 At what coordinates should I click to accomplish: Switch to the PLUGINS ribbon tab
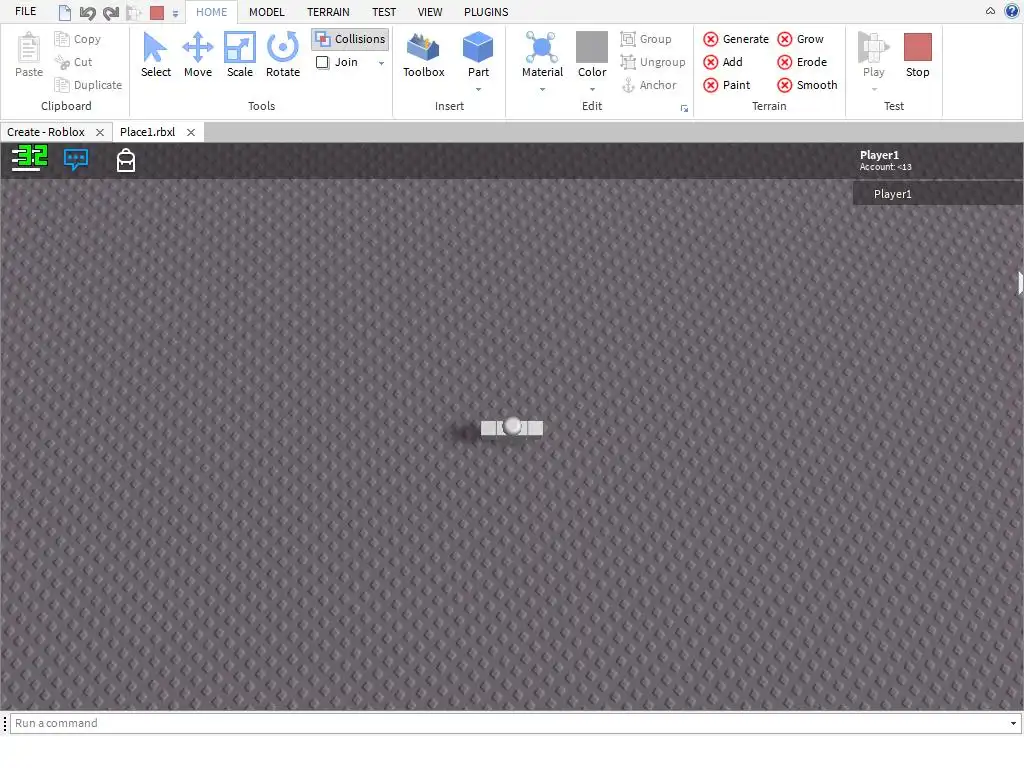486,12
